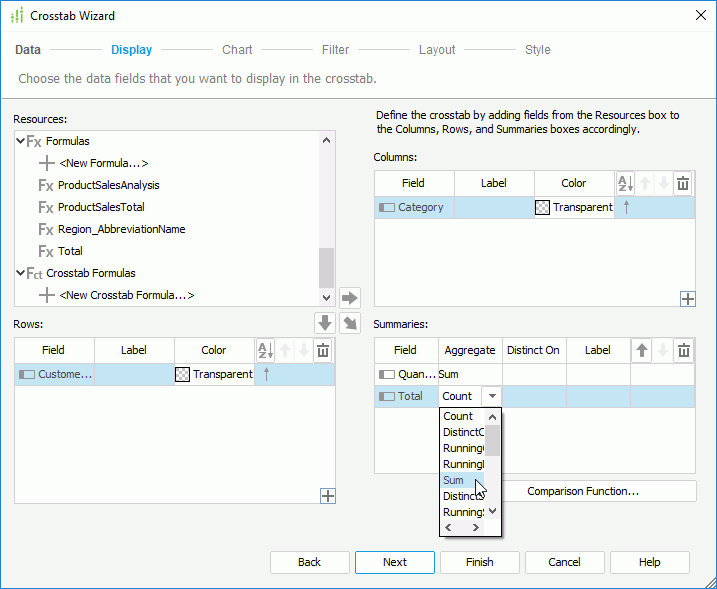Click the add-to-Rows down arrow button
717x589 pixels.
click(x=325, y=323)
